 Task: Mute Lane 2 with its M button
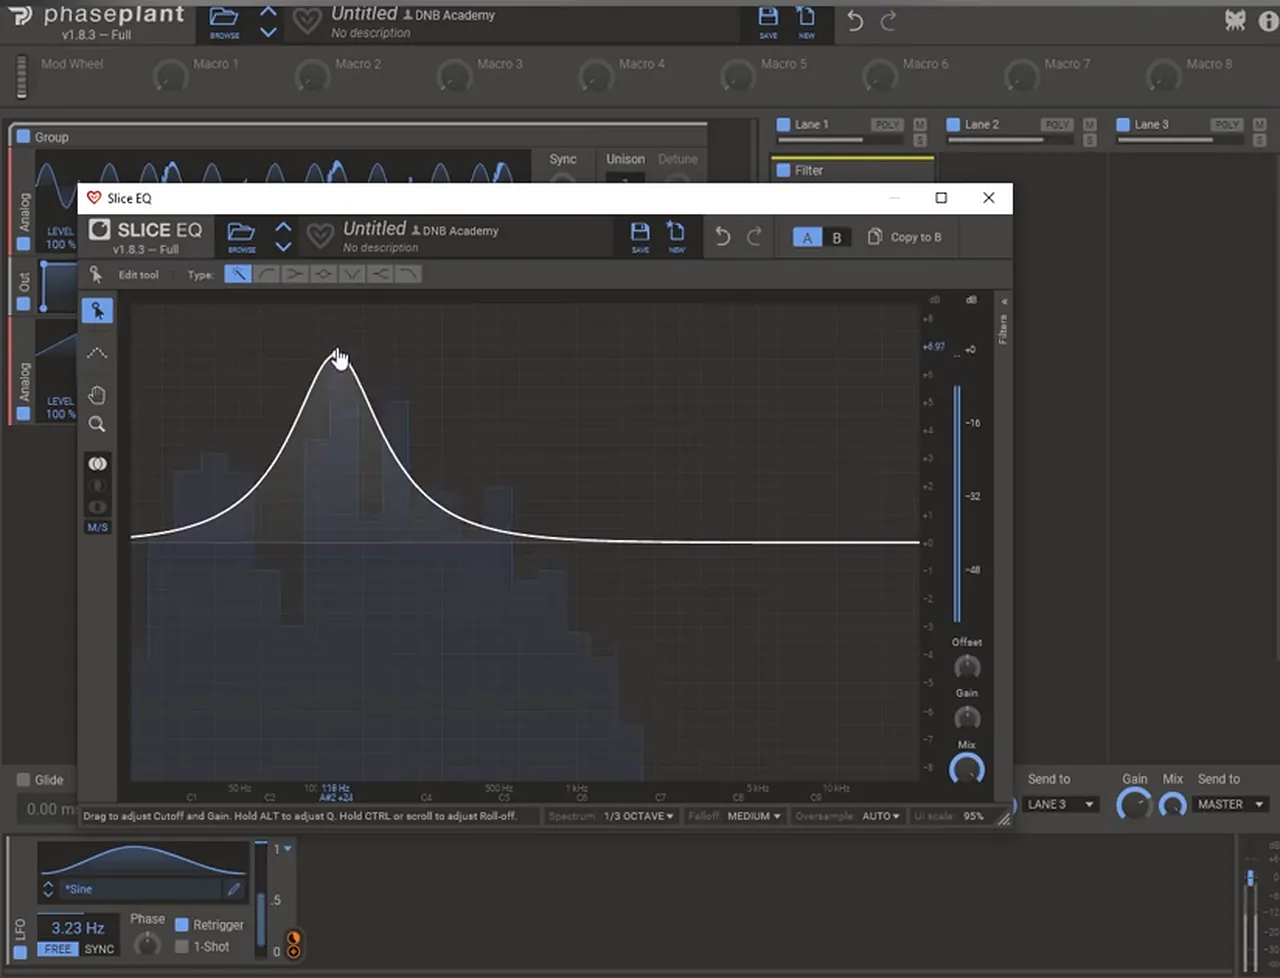click(x=1090, y=125)
